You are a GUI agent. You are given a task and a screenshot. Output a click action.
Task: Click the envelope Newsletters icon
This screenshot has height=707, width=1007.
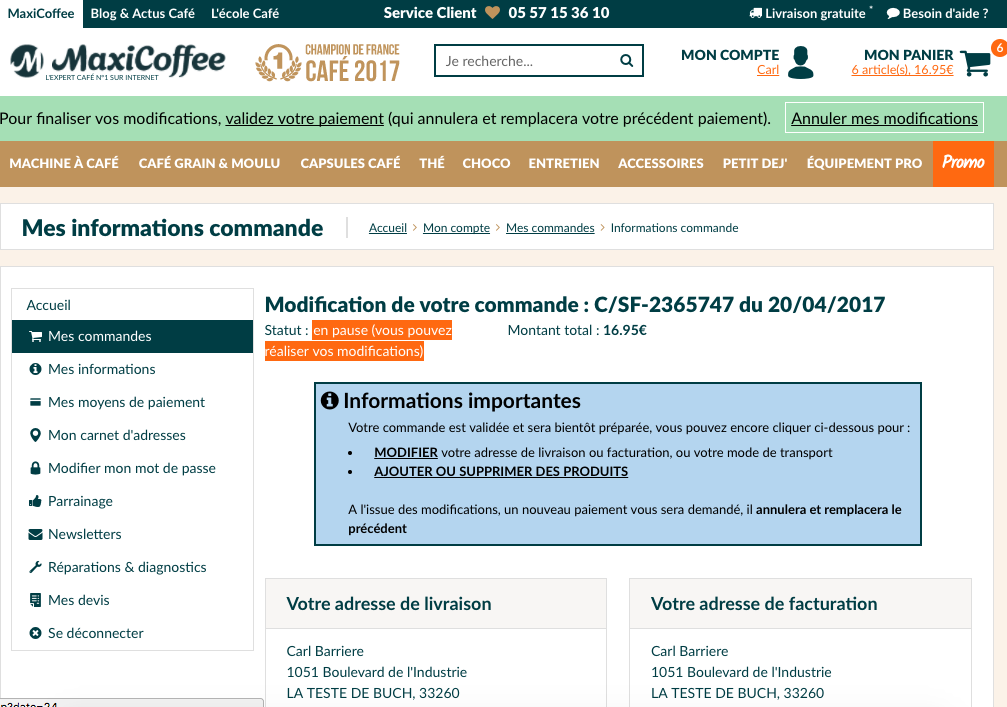[x=35, y=534]
